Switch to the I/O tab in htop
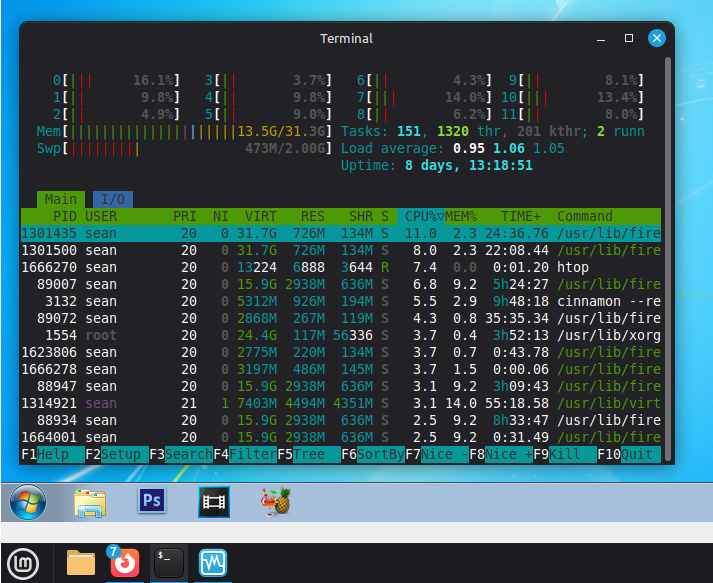This screenshot has height=583, width=713. pyautogui.click(x=113, y=199)
